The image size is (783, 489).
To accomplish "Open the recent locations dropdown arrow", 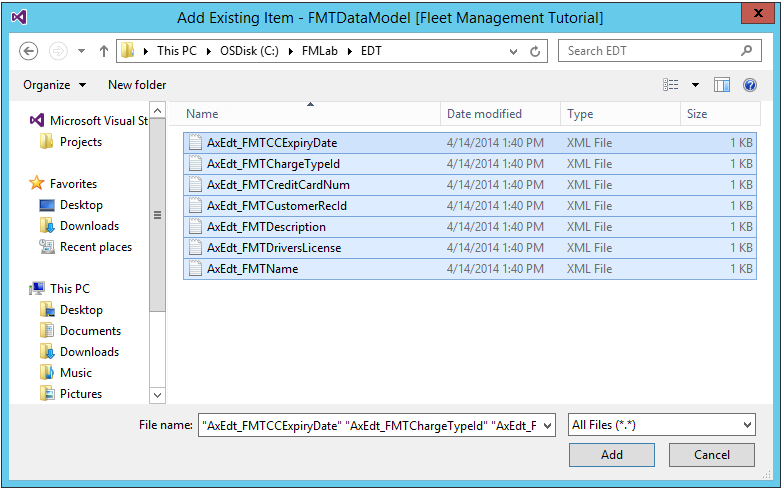I will tap(81, 51).
